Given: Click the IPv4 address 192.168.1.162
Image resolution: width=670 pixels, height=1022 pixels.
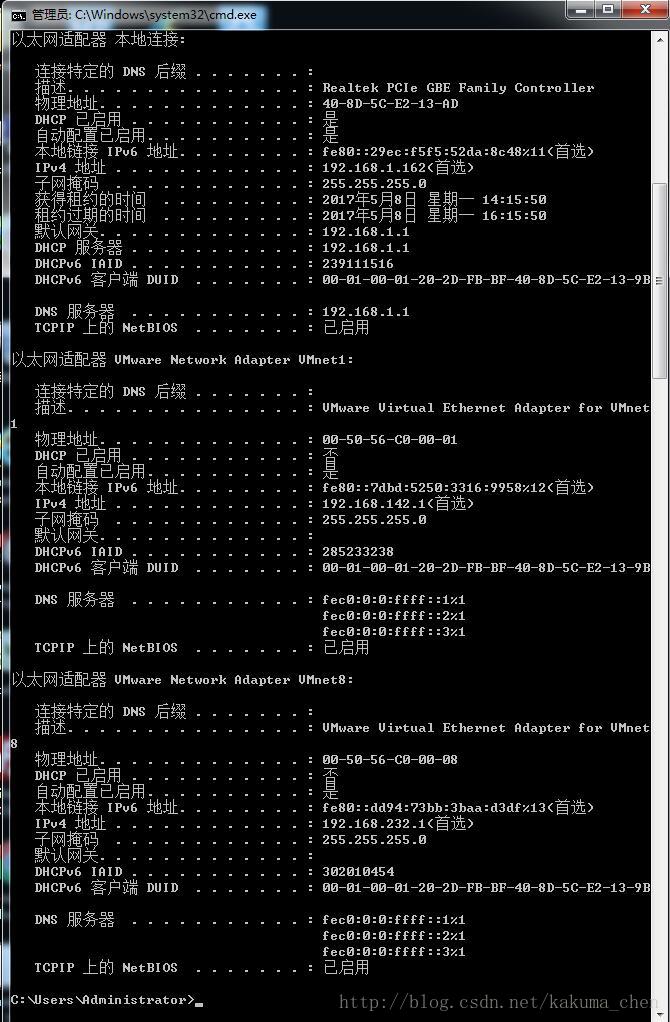Looking at the screenshot, I should coord(374,168).
